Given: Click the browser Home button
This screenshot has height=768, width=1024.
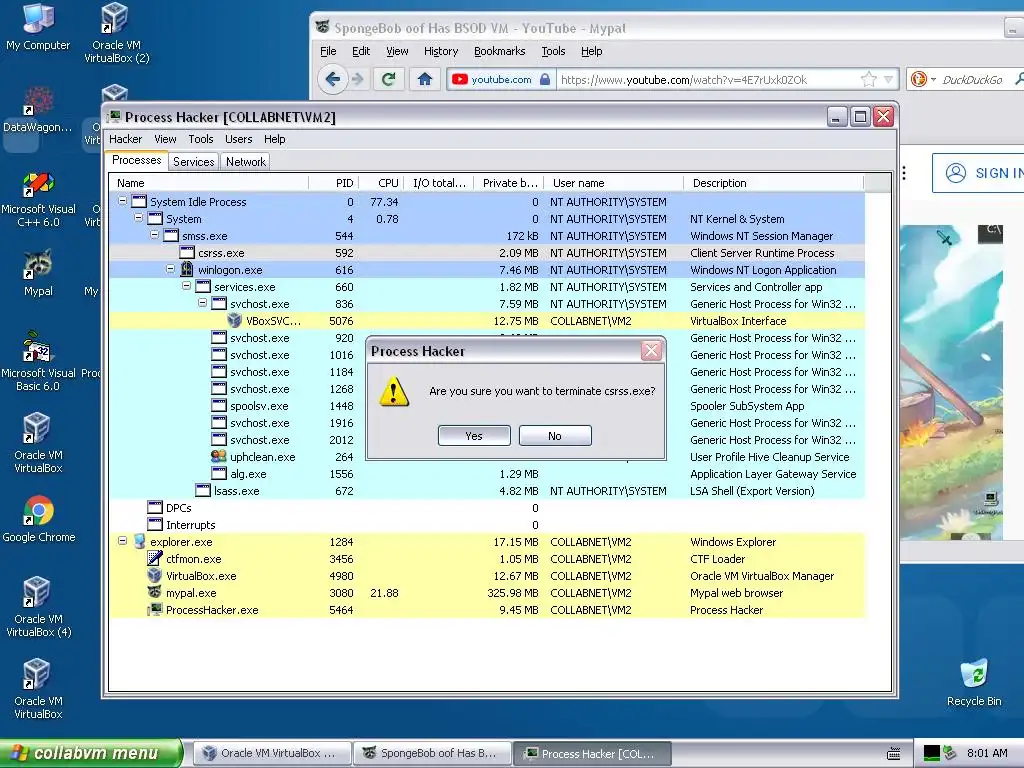Looking at the screenshot, I should (424, 80).
